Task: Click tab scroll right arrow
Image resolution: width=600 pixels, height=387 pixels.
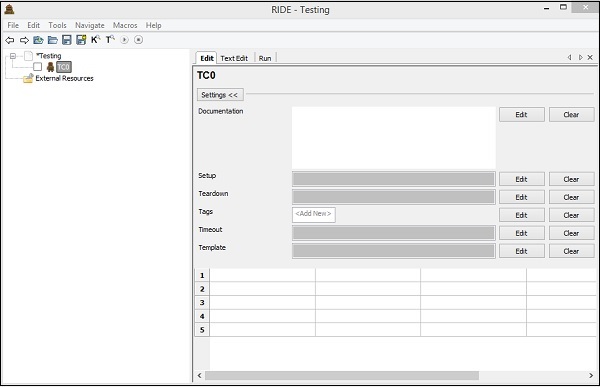Action: (x=580, y=57)
